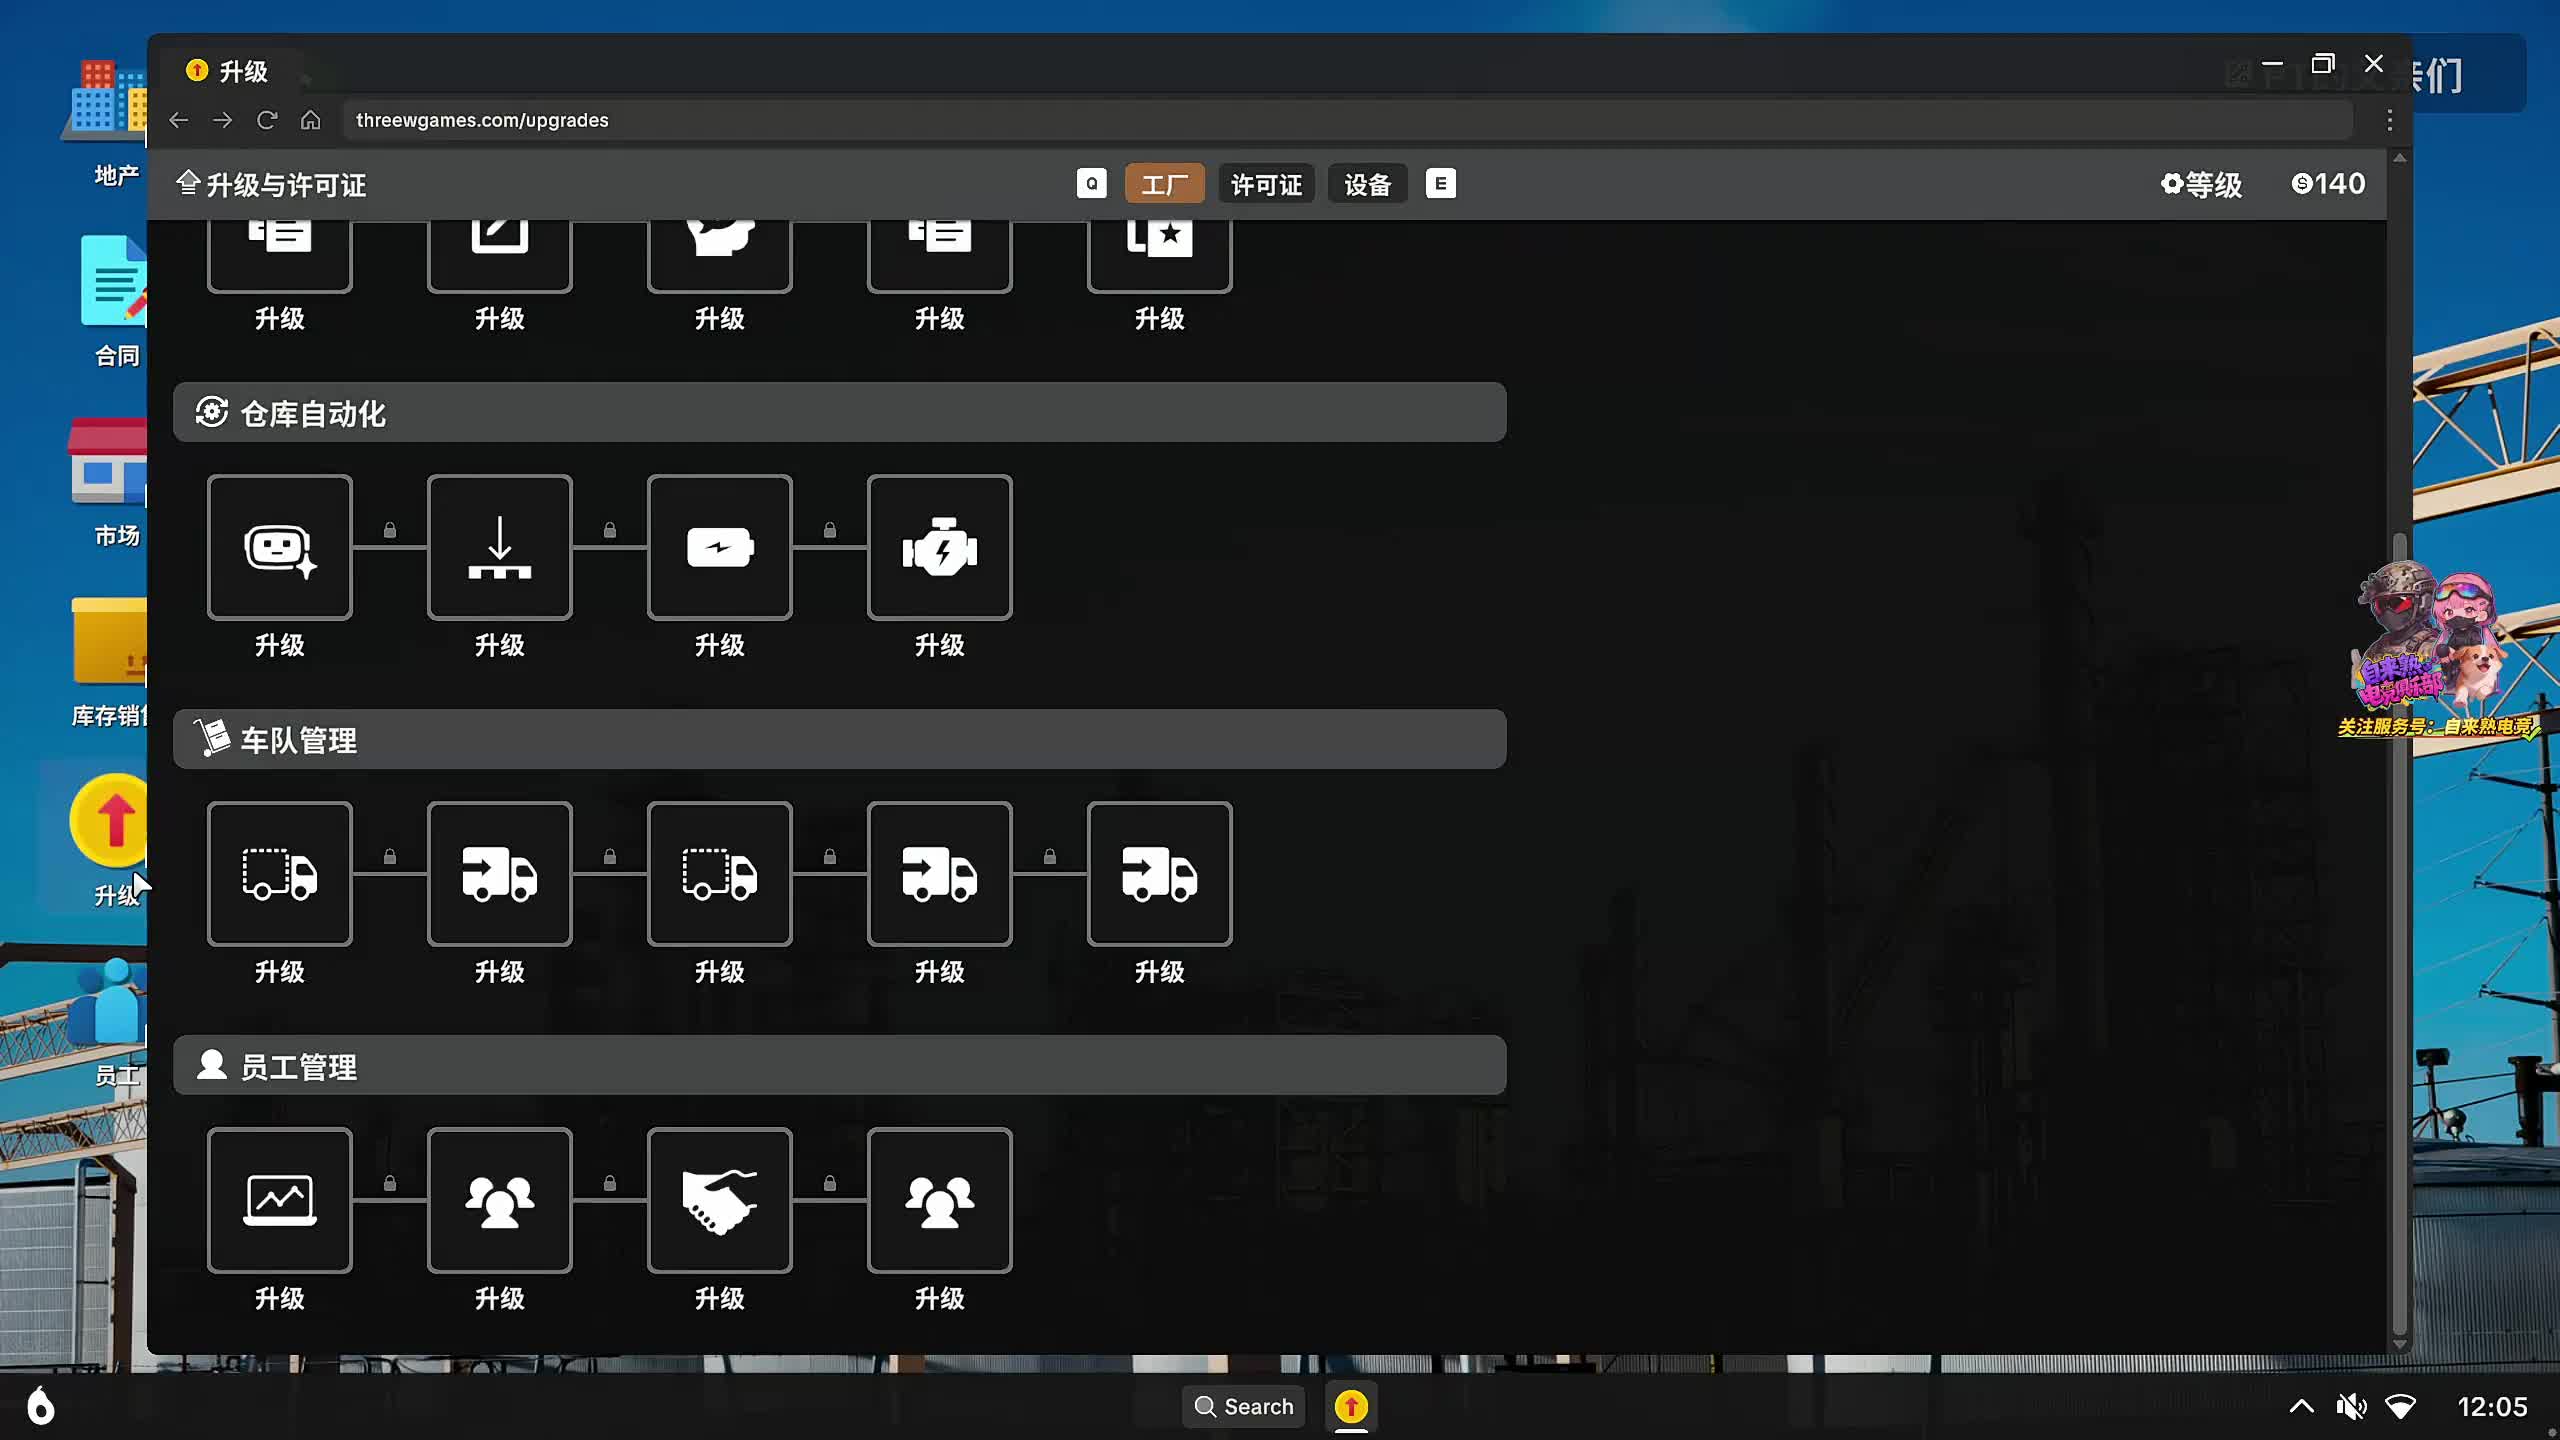Select the last truck upgrade in 车队管理

click(1159, 873)
